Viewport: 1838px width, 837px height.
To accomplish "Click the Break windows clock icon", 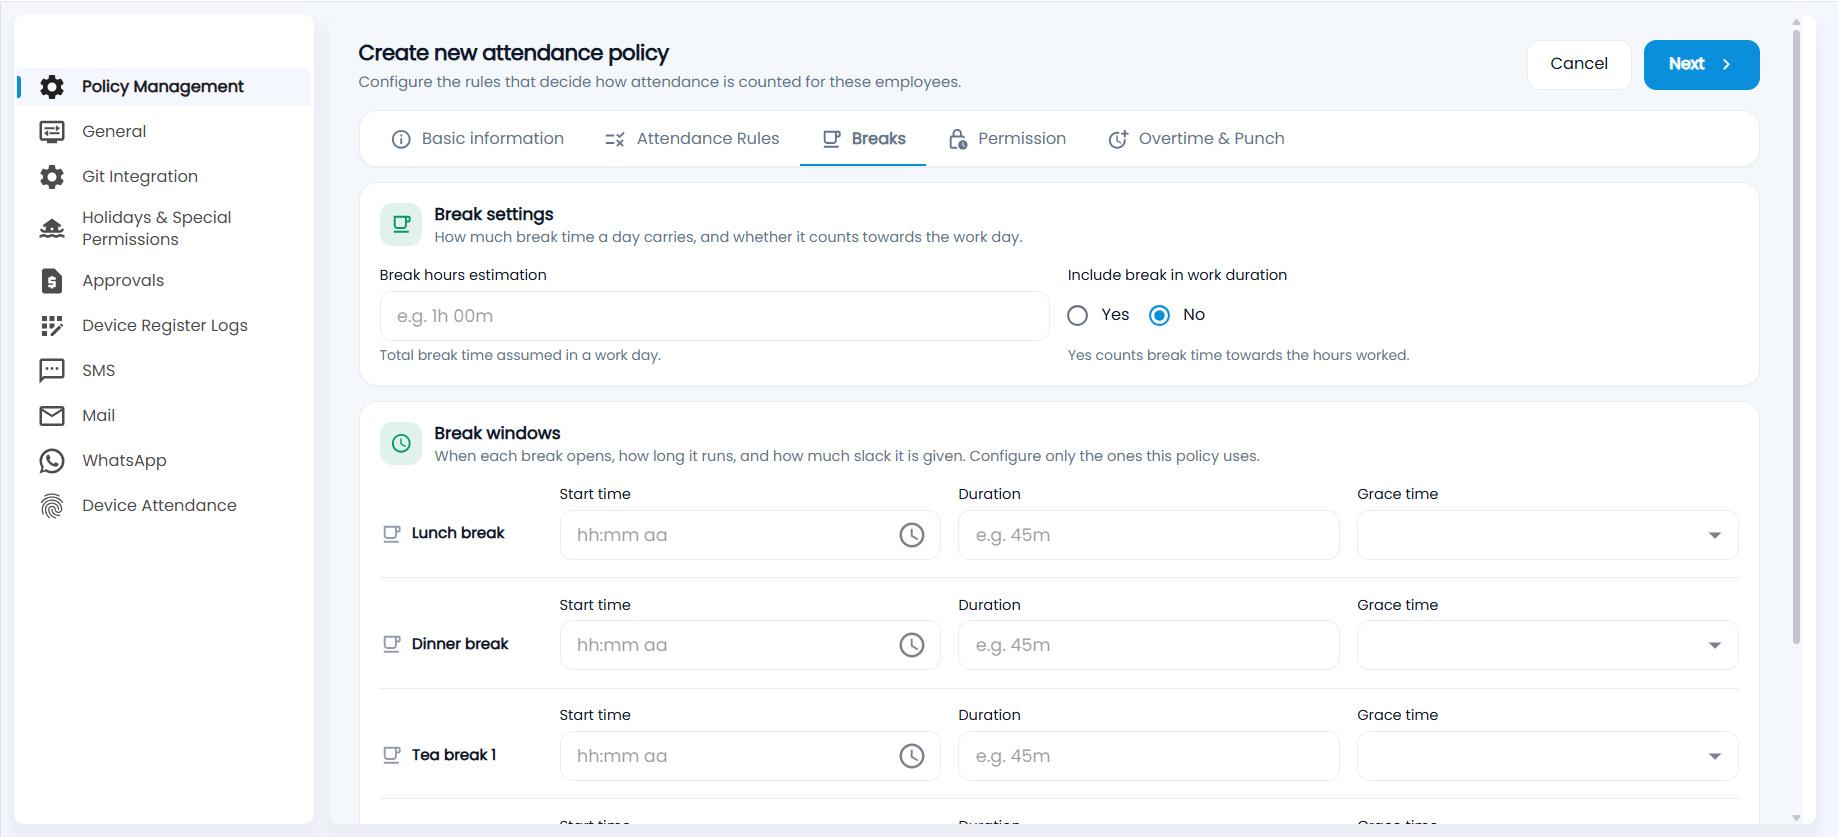I will (x=401, y=443).
